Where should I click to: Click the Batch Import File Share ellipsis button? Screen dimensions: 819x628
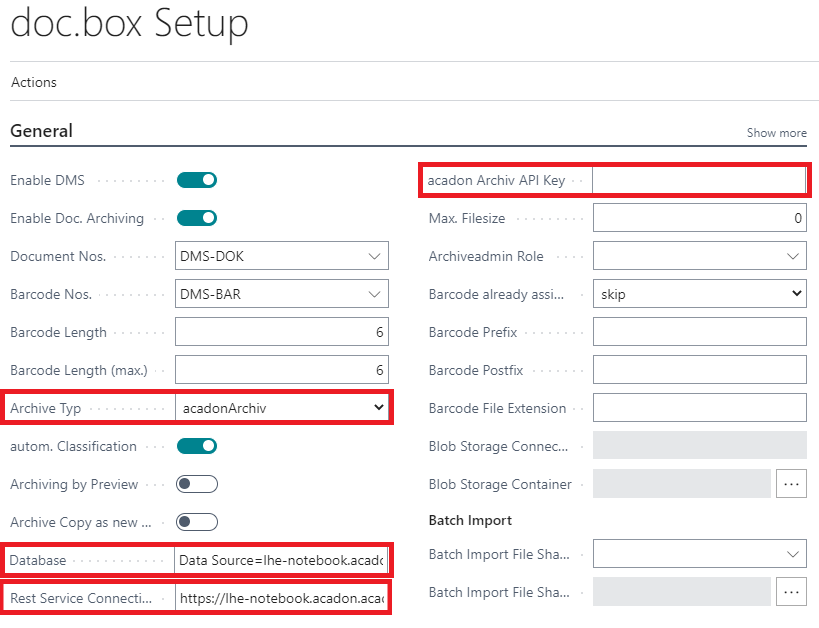(x=792, y=592)
